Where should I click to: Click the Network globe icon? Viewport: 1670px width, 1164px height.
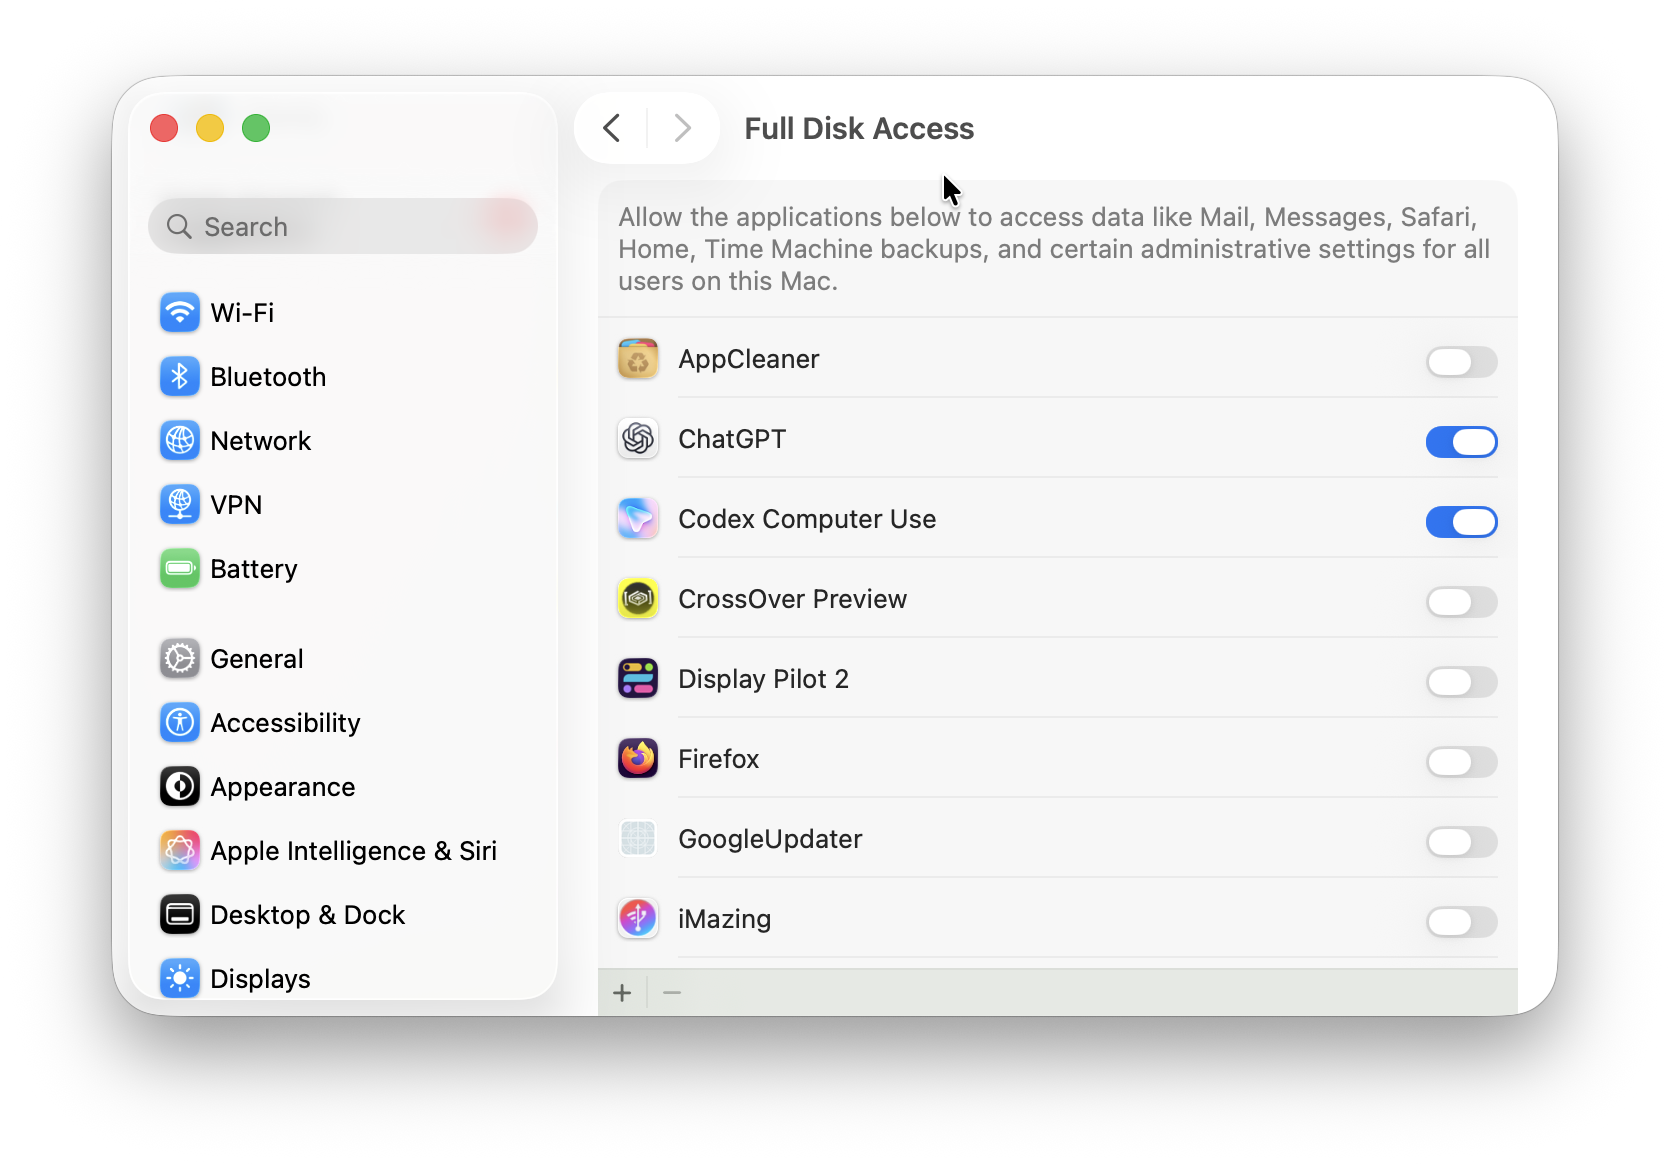(180, 441)
